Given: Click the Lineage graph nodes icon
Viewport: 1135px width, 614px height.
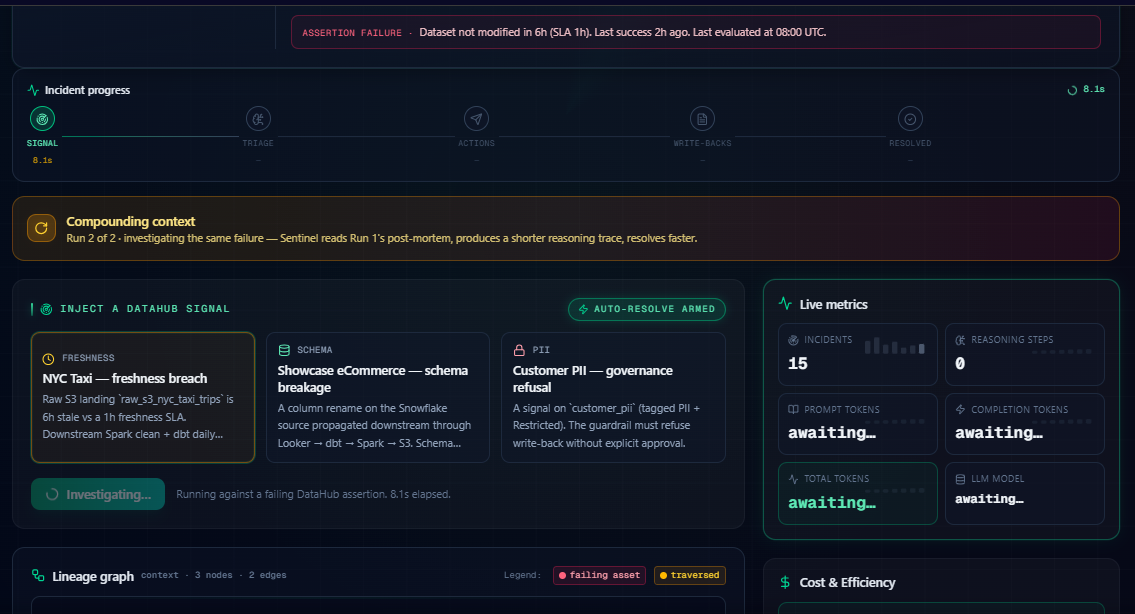Looking at the screenshot, I should pyautogui.click(x=38, y=576).
